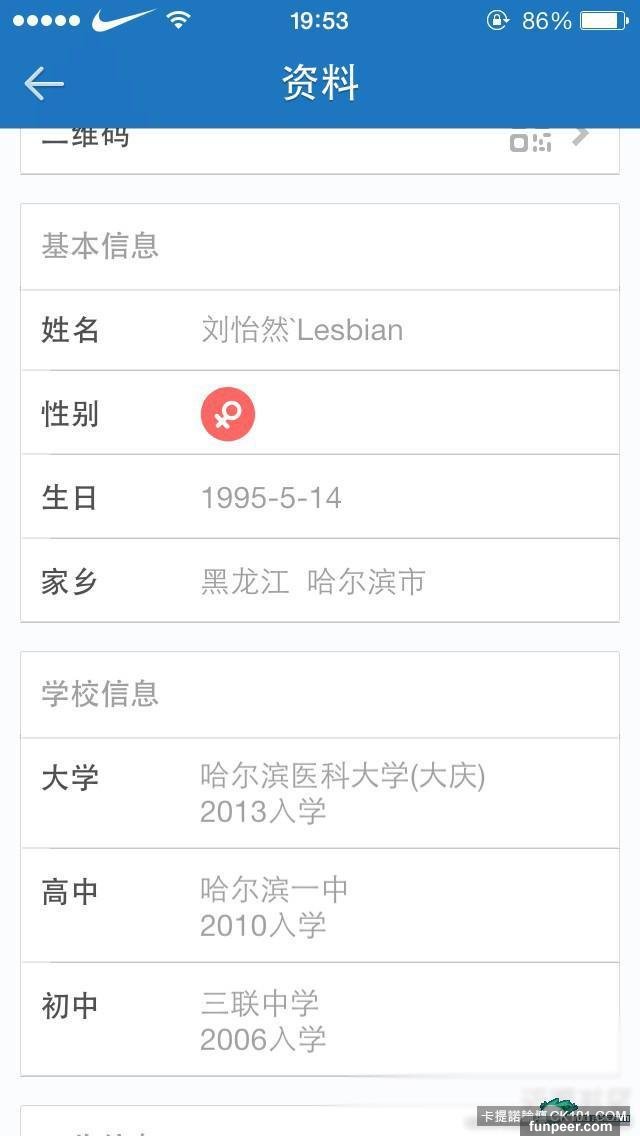The height and width of the screenshot is (1136, 640).
Task: Tap the QR code icon
Action: click(x=531, y=141)
